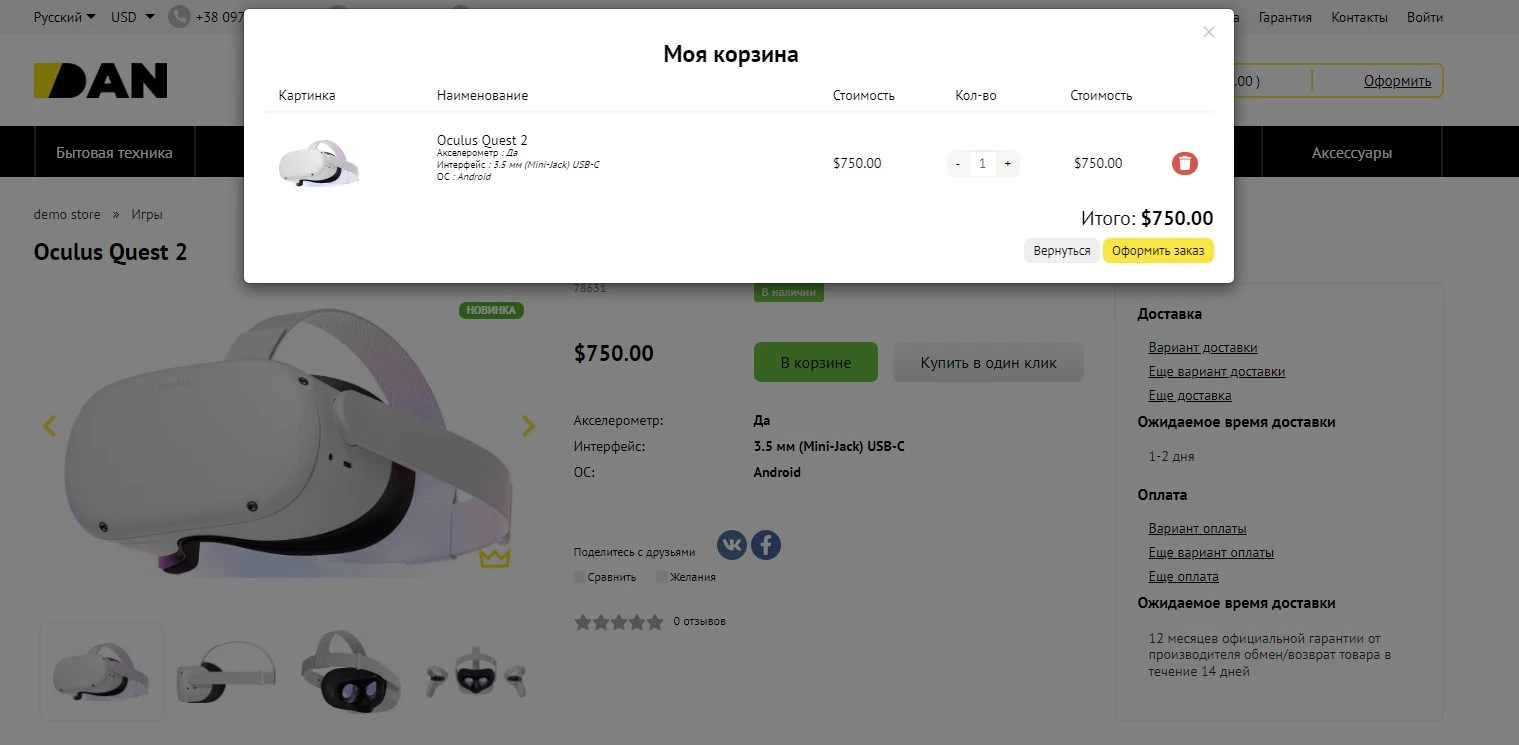This screenshot has height=745, width=1519.
Task: Remove Oculus Quest 2 from cart via trash icon
Action: 1184,162
